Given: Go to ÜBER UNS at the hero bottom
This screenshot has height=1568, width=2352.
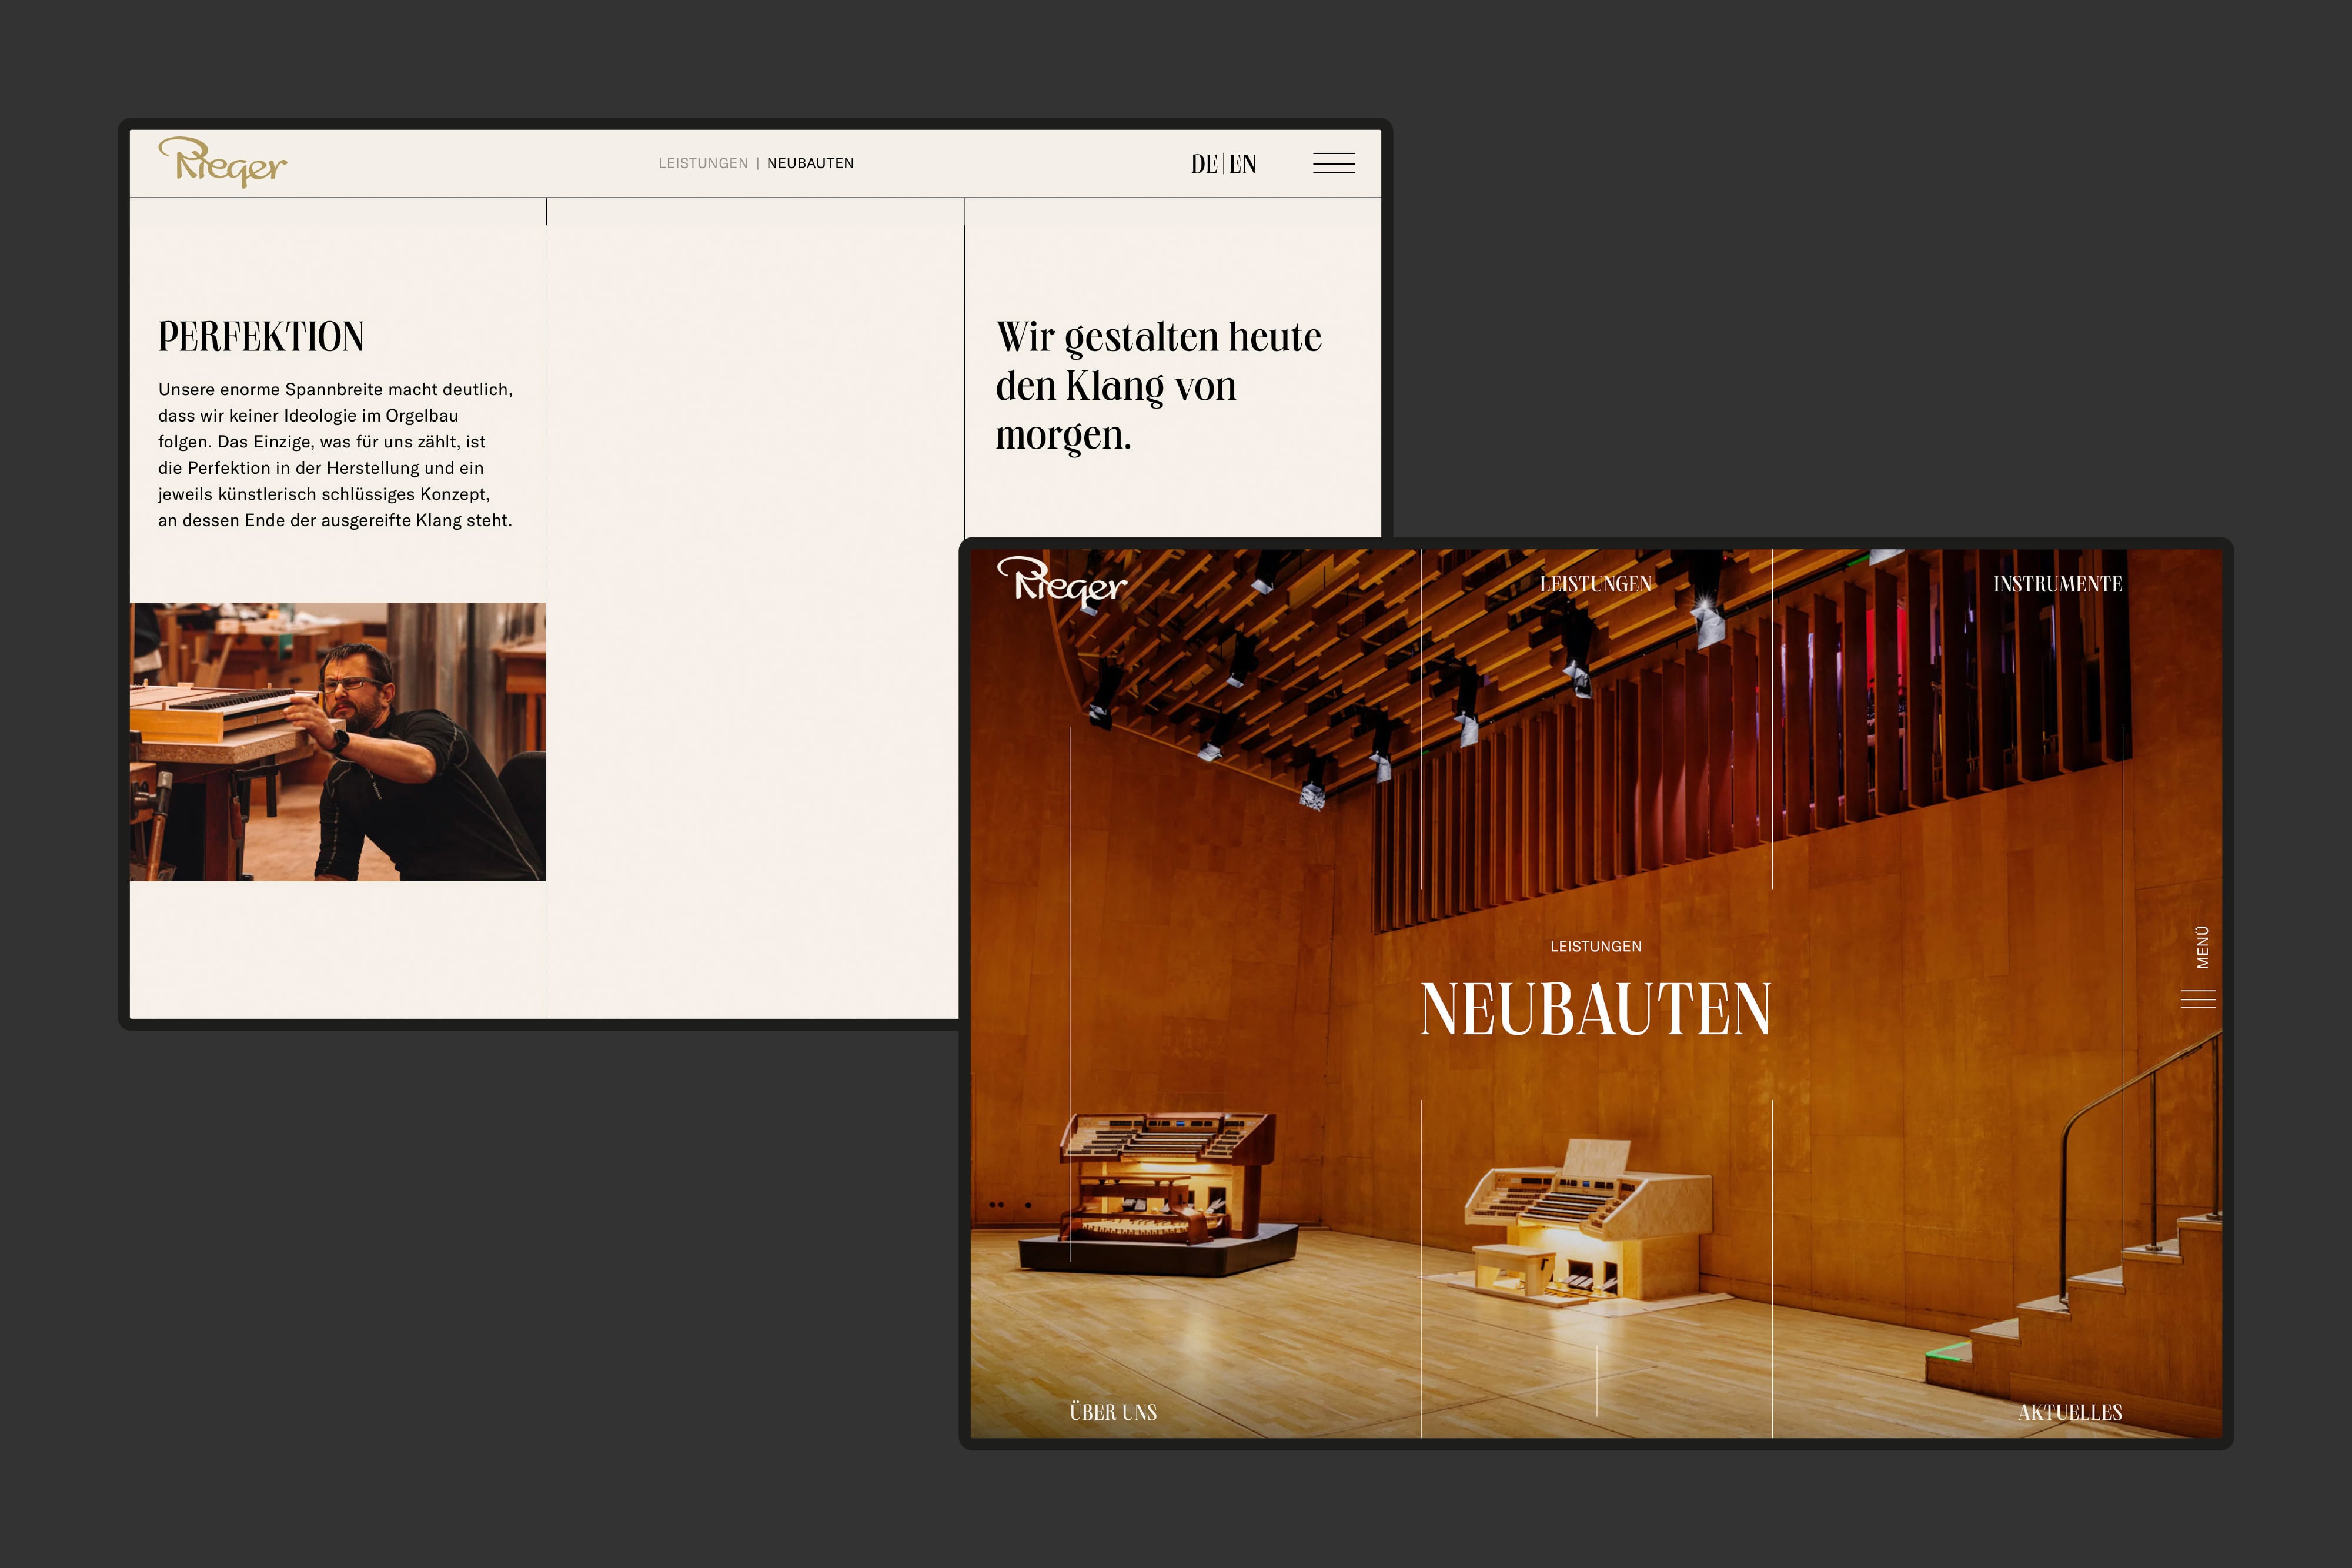Looking at the screenshot, I should [1113, 1412].
